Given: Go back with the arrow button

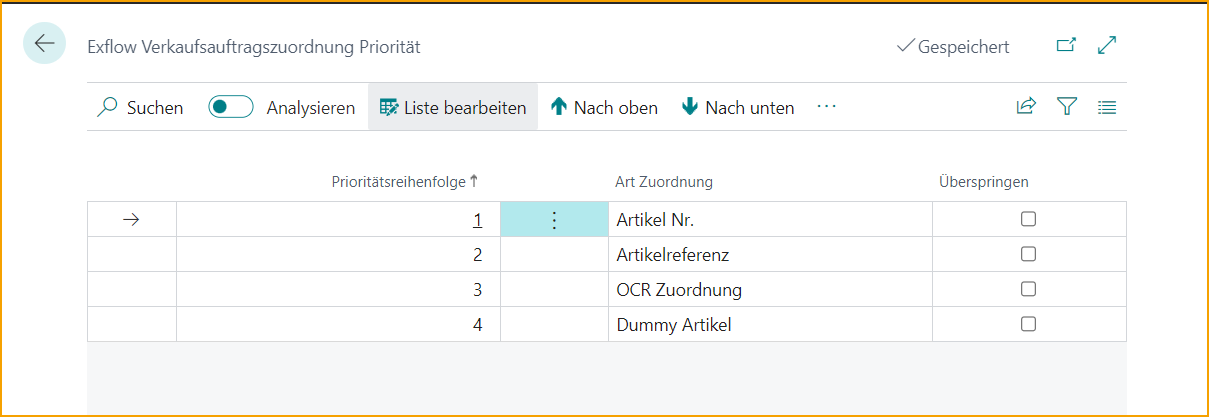Looking at the screenshot, I should (44, 45).
